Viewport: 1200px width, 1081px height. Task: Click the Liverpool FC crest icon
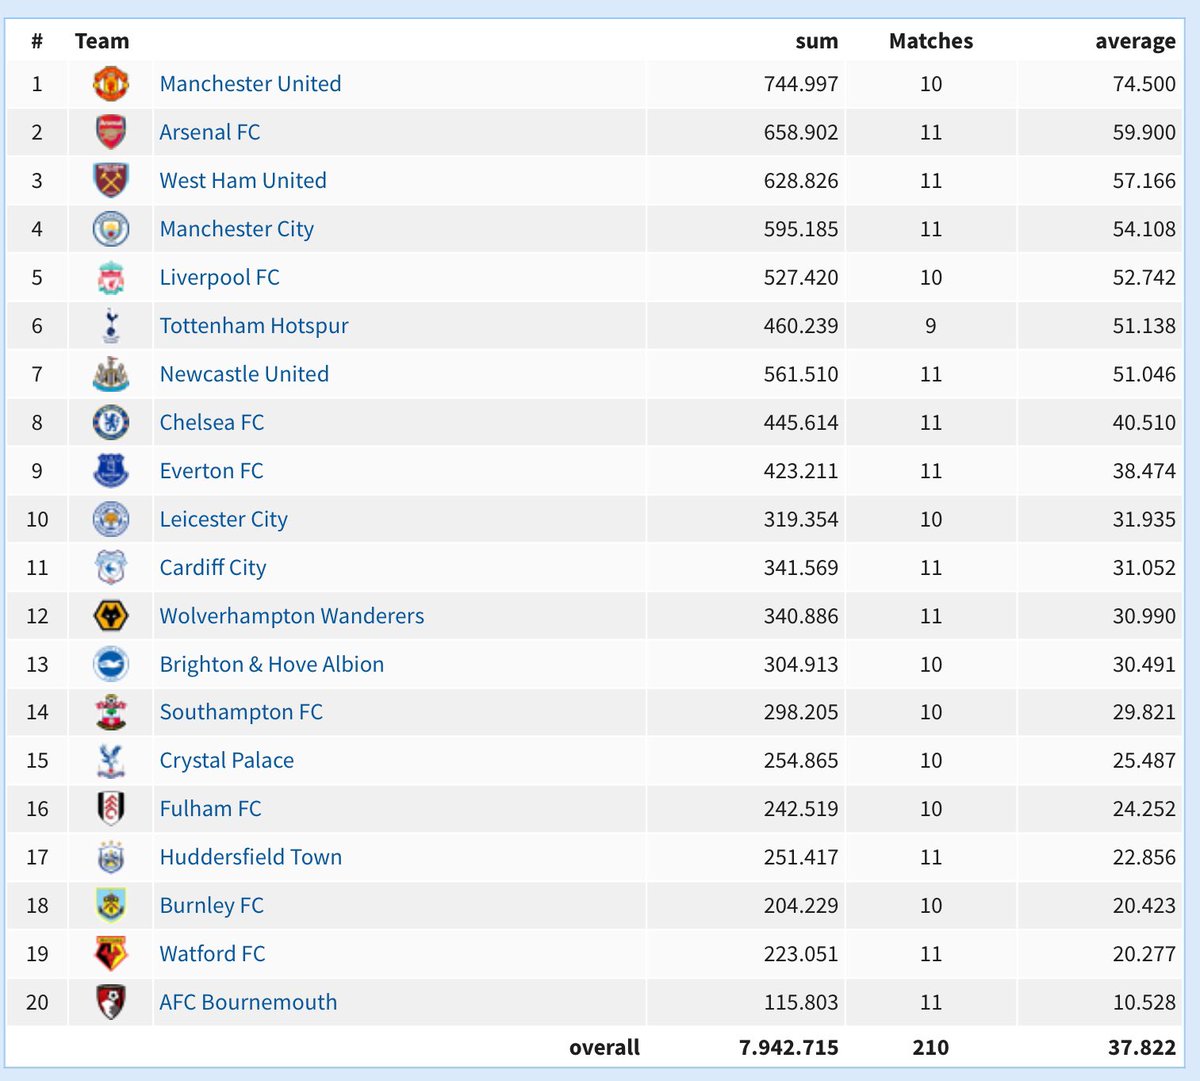pos(111,278)
